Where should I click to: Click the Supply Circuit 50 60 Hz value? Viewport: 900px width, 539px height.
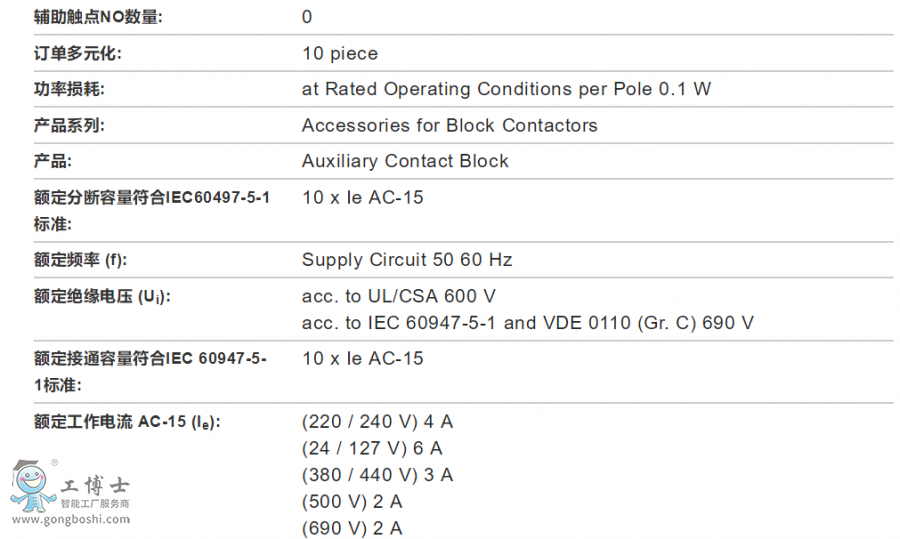407,259
